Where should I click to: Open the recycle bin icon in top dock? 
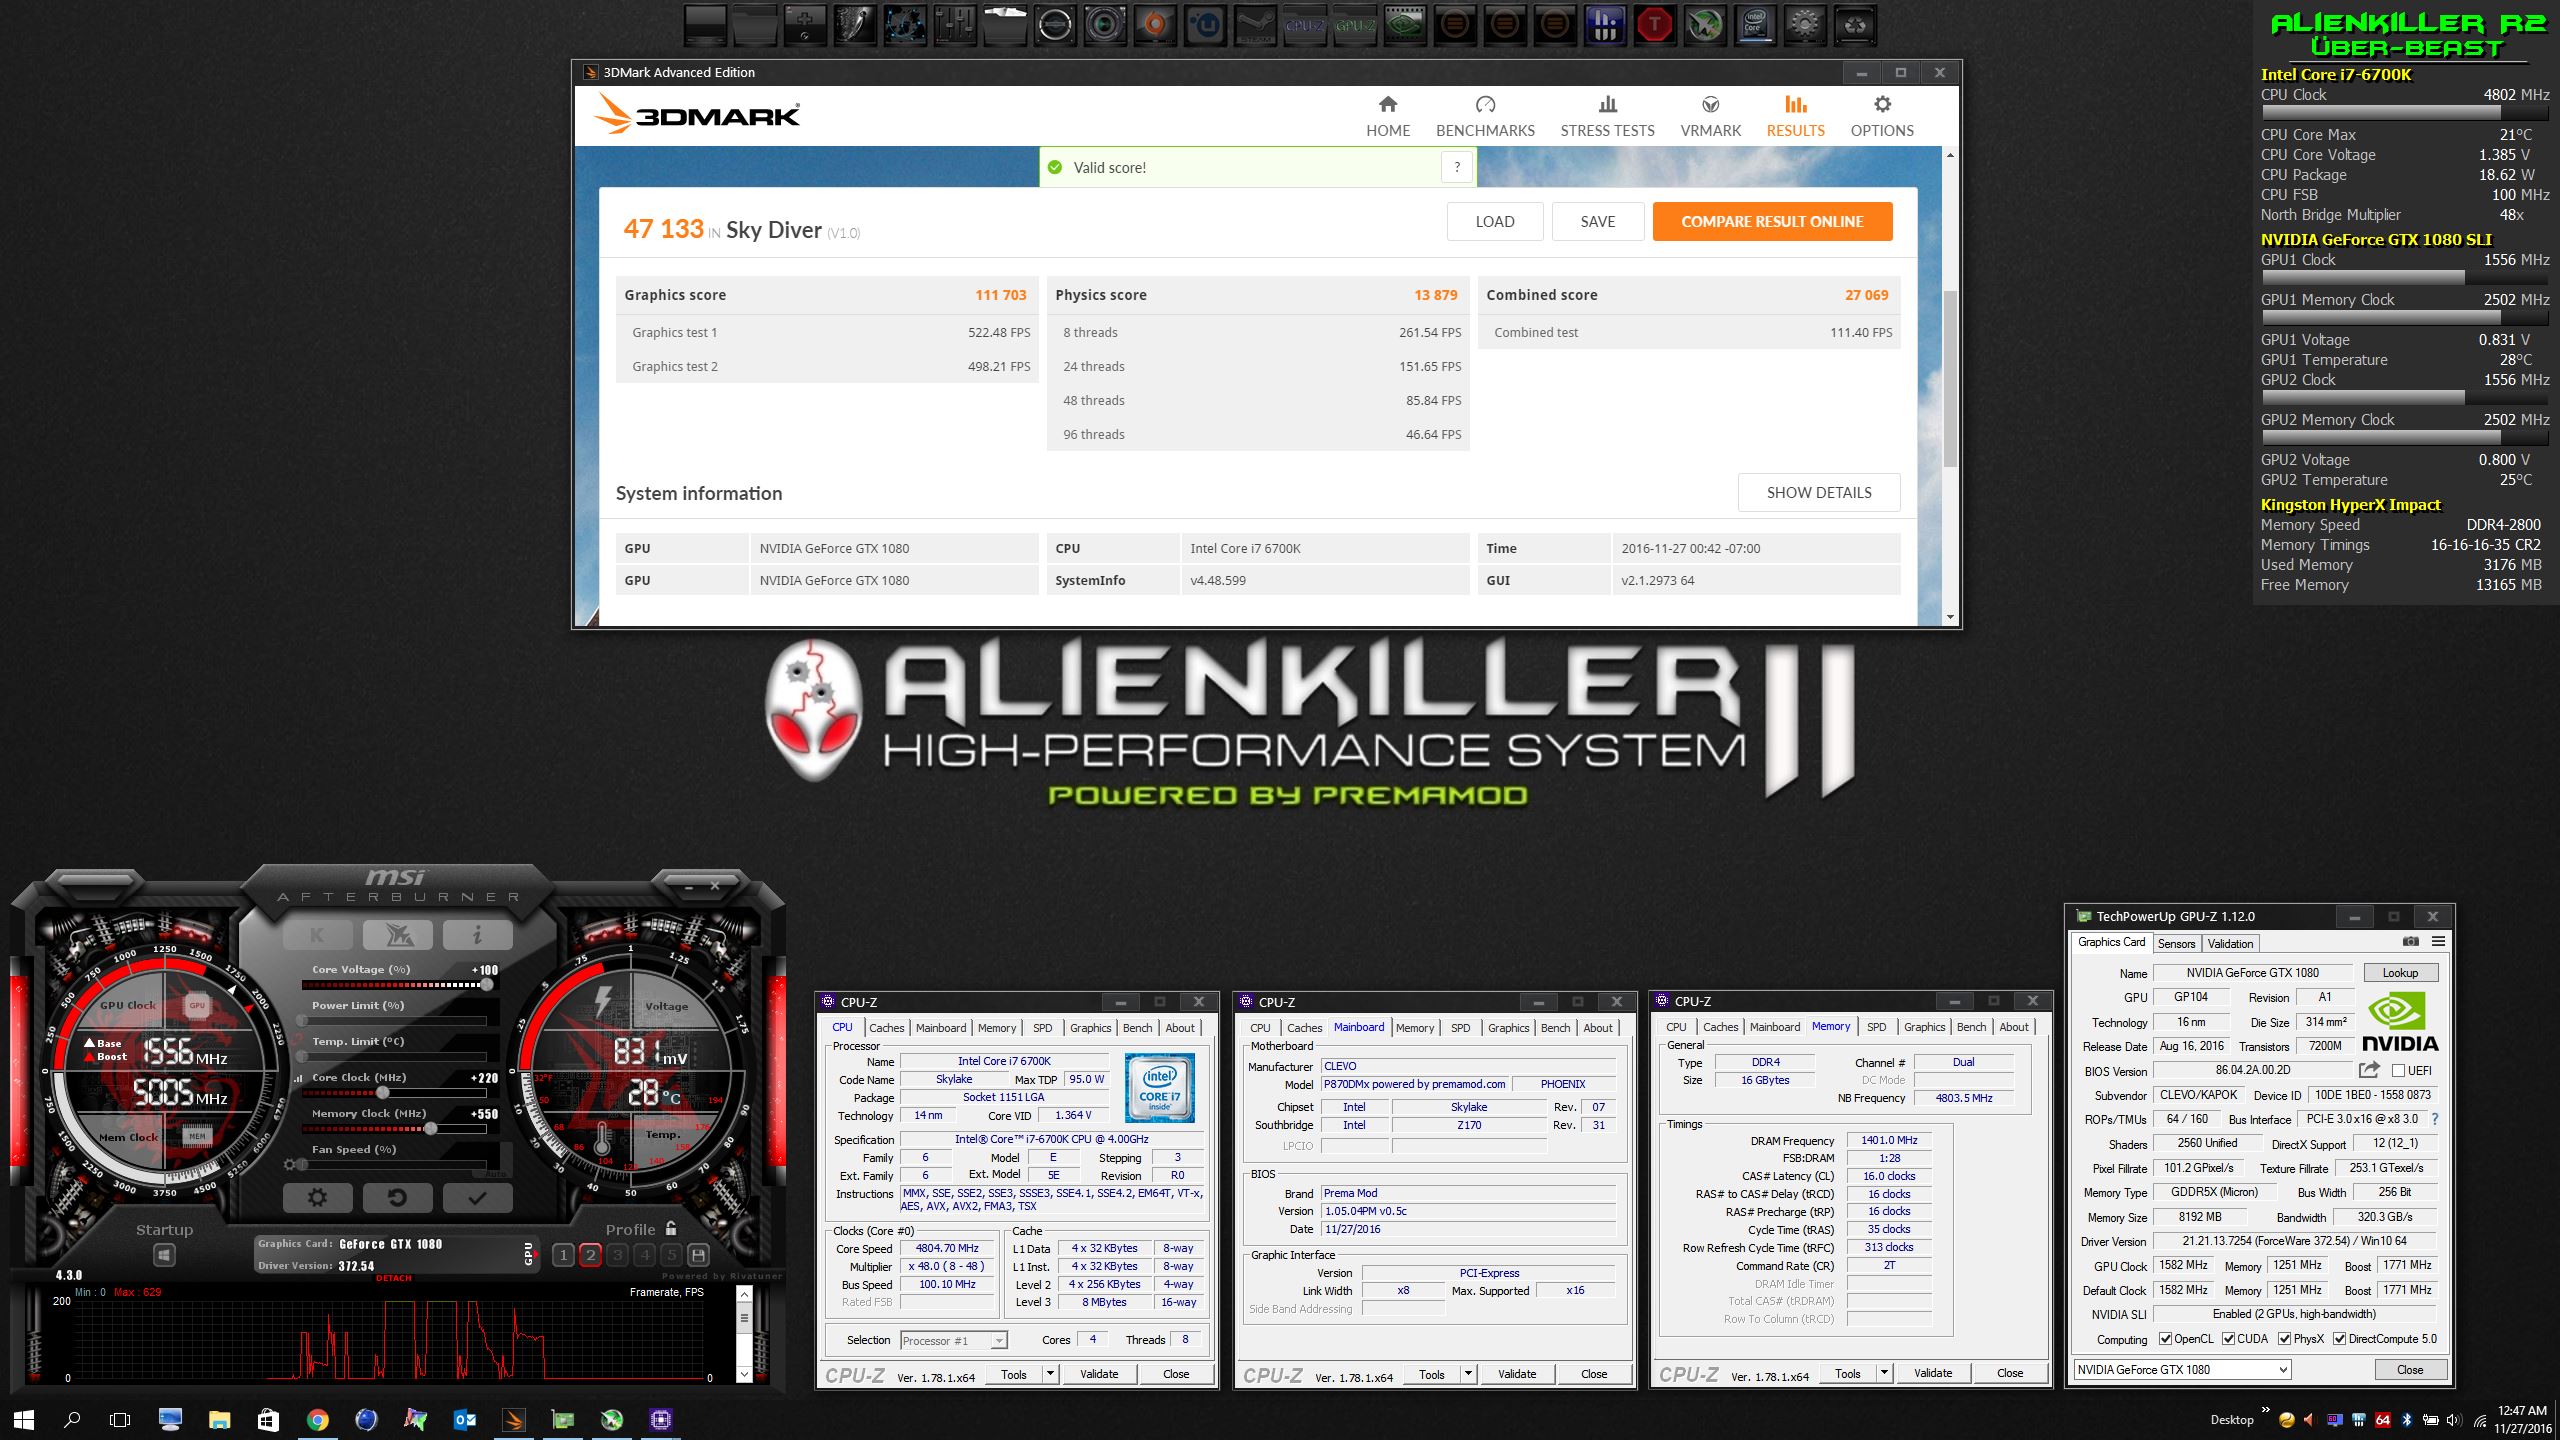[1855, 25]
